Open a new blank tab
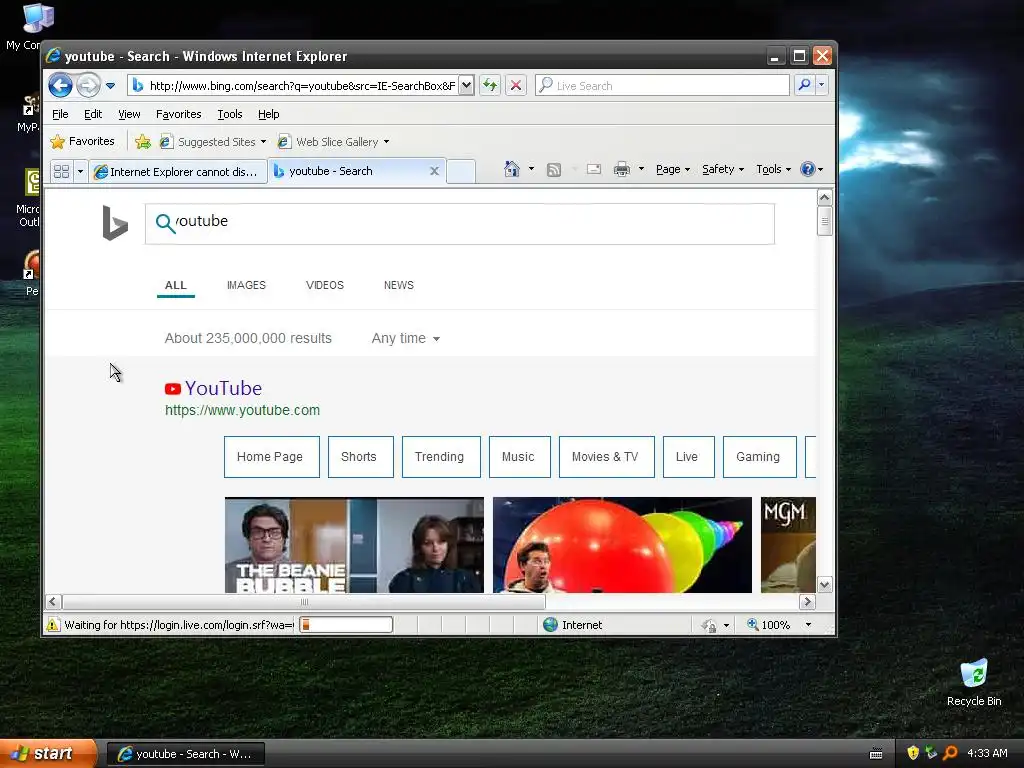1024x768 pixels. click(461, 171)
